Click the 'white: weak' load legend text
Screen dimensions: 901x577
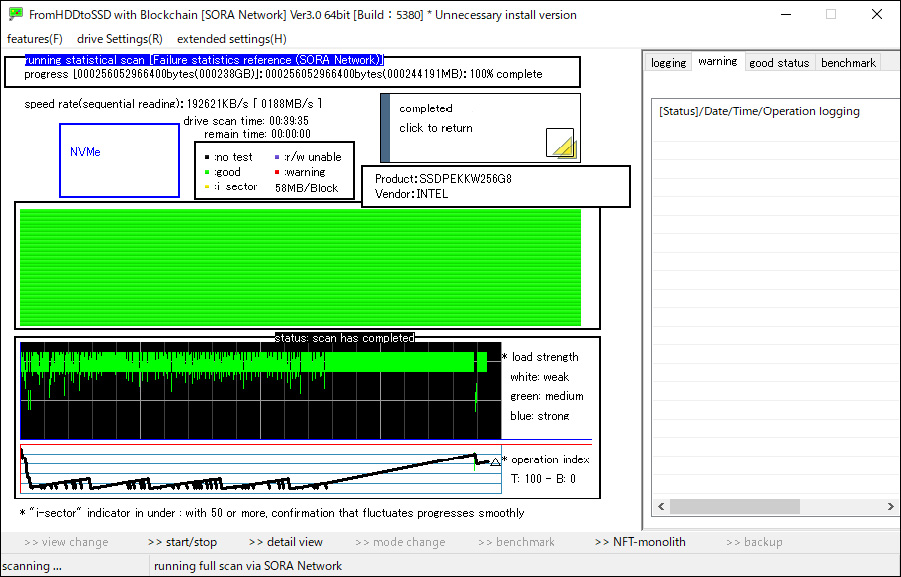[x=540, y=377]
